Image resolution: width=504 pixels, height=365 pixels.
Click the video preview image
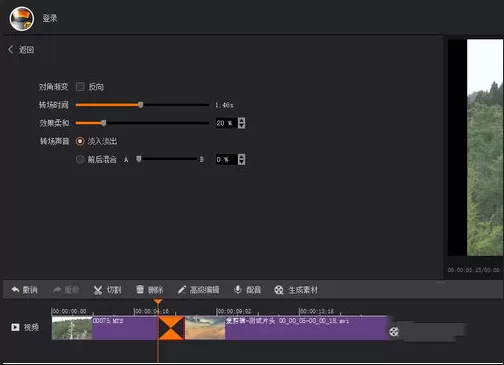tap(485, 148)
